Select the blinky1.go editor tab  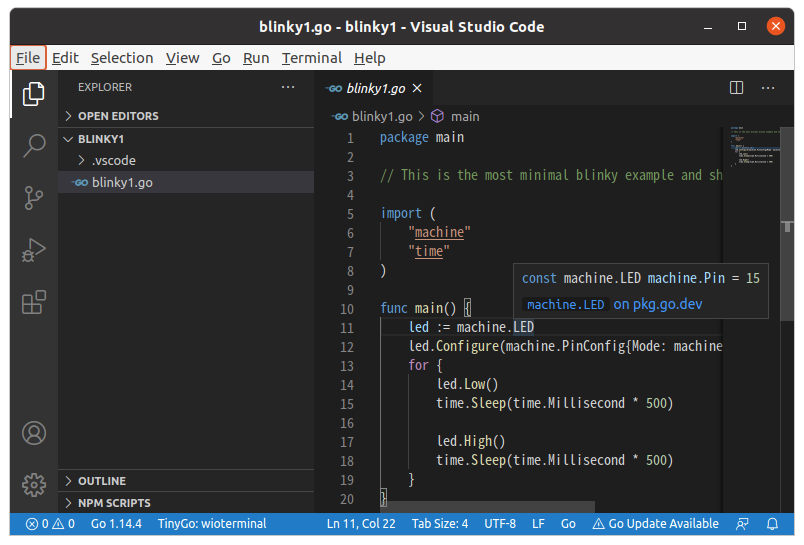point(373,88)
